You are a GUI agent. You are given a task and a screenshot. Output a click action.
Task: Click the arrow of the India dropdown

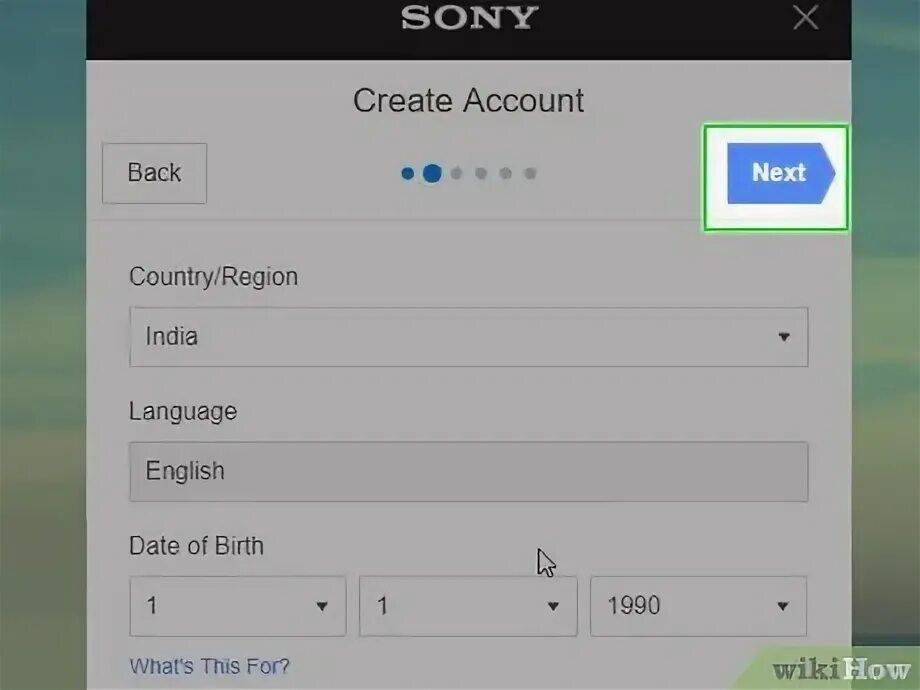pos(784,337)
